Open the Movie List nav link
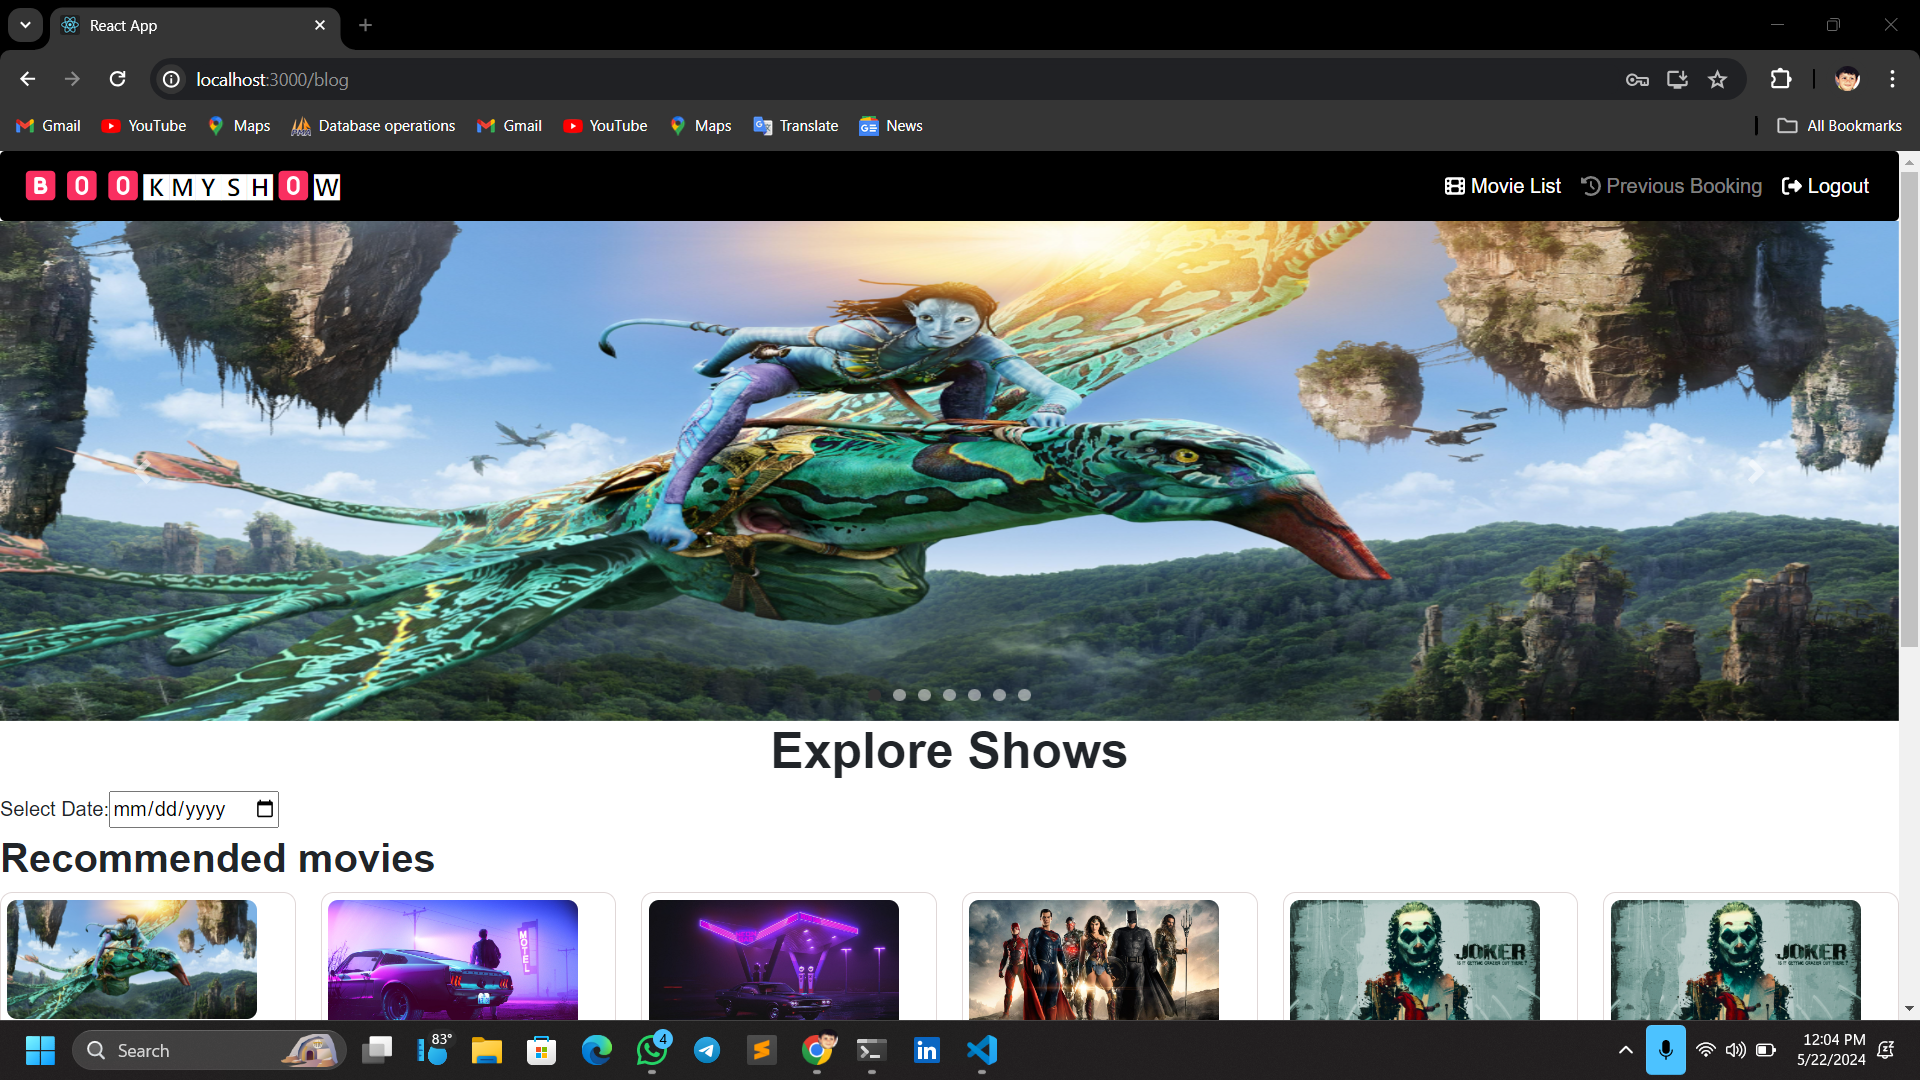The height and width of the screenshot is (1080, 1920). (1503, 186)
